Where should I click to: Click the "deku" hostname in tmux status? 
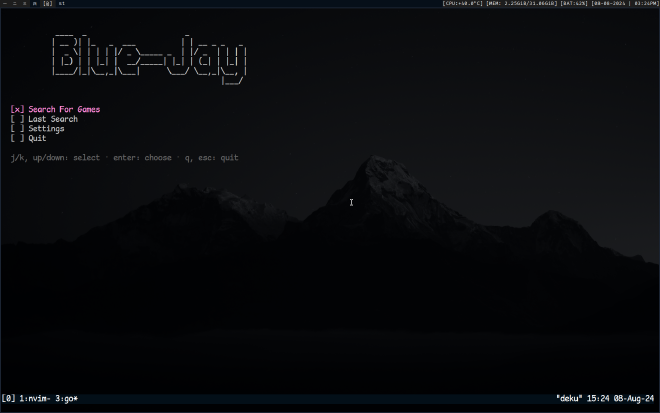pyautogui.click(x=569, y=398)
